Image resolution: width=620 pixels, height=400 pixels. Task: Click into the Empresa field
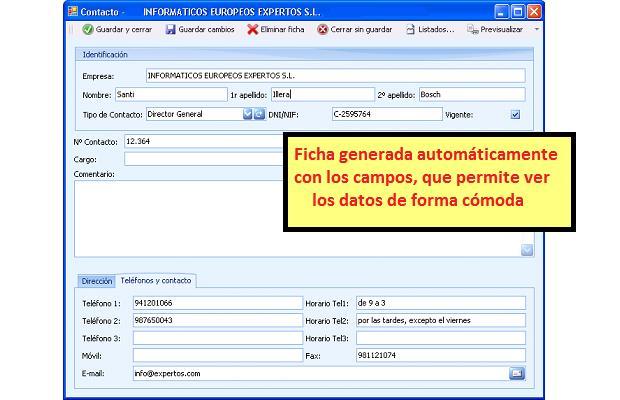(336, 75)
